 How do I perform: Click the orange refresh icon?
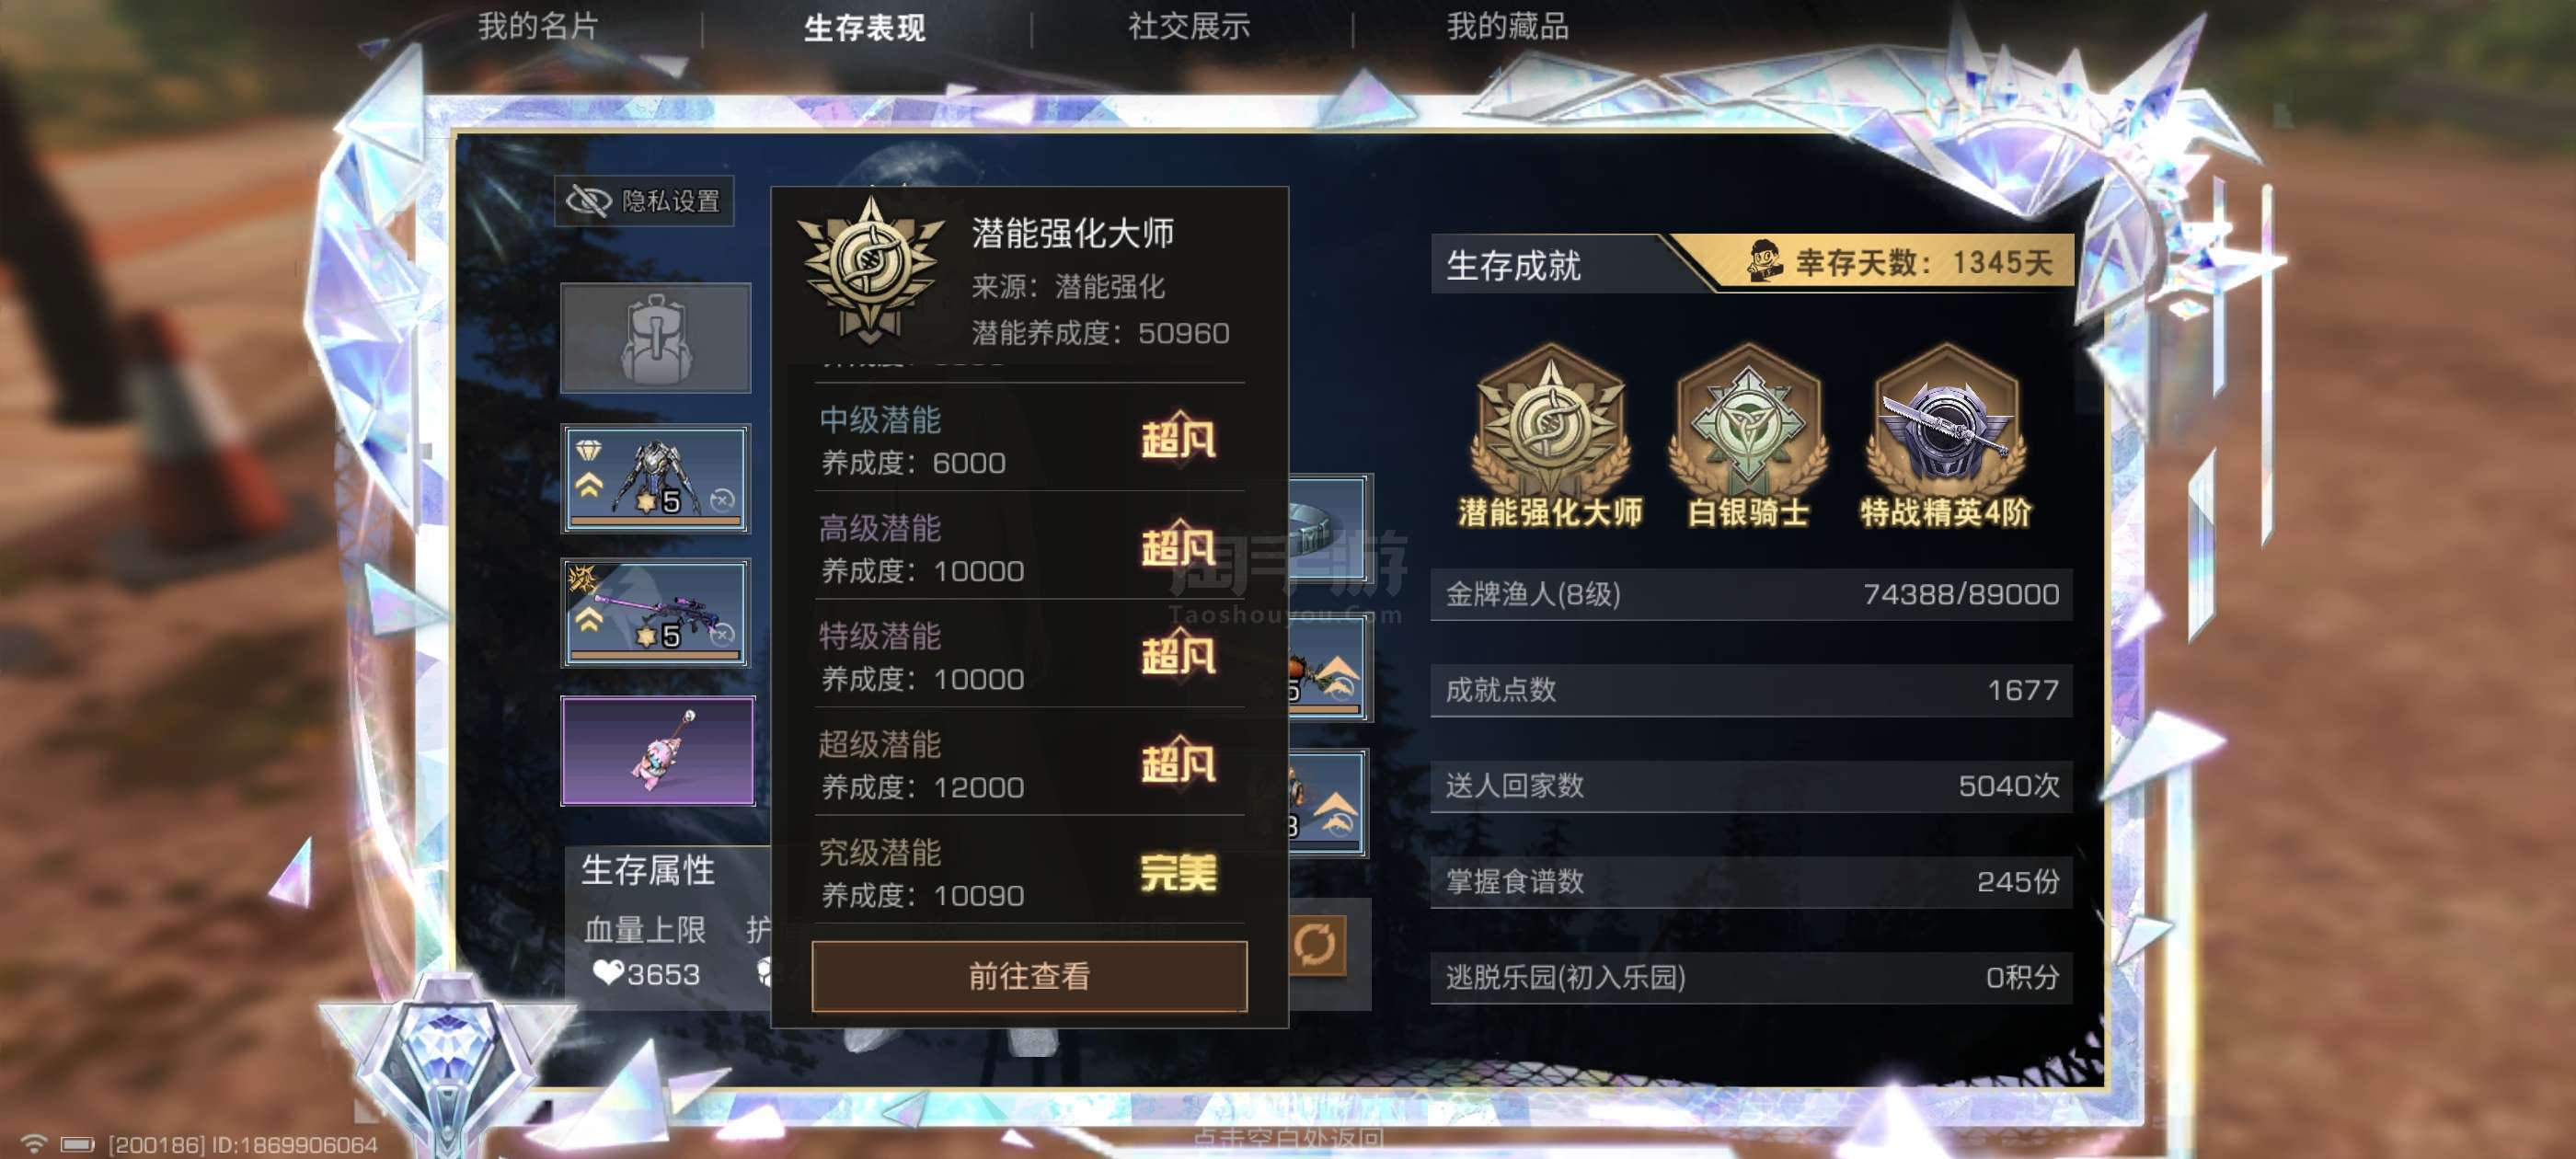(x=1315, y=944)
